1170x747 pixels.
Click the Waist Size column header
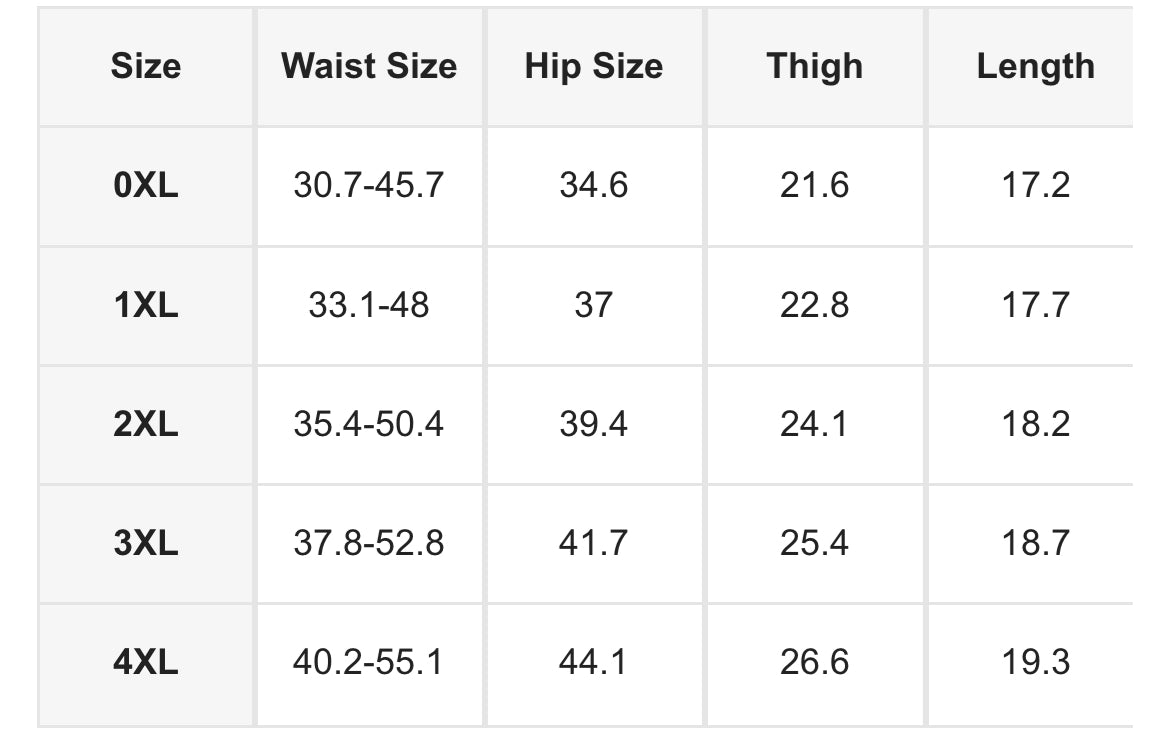[x=369, y=66]
